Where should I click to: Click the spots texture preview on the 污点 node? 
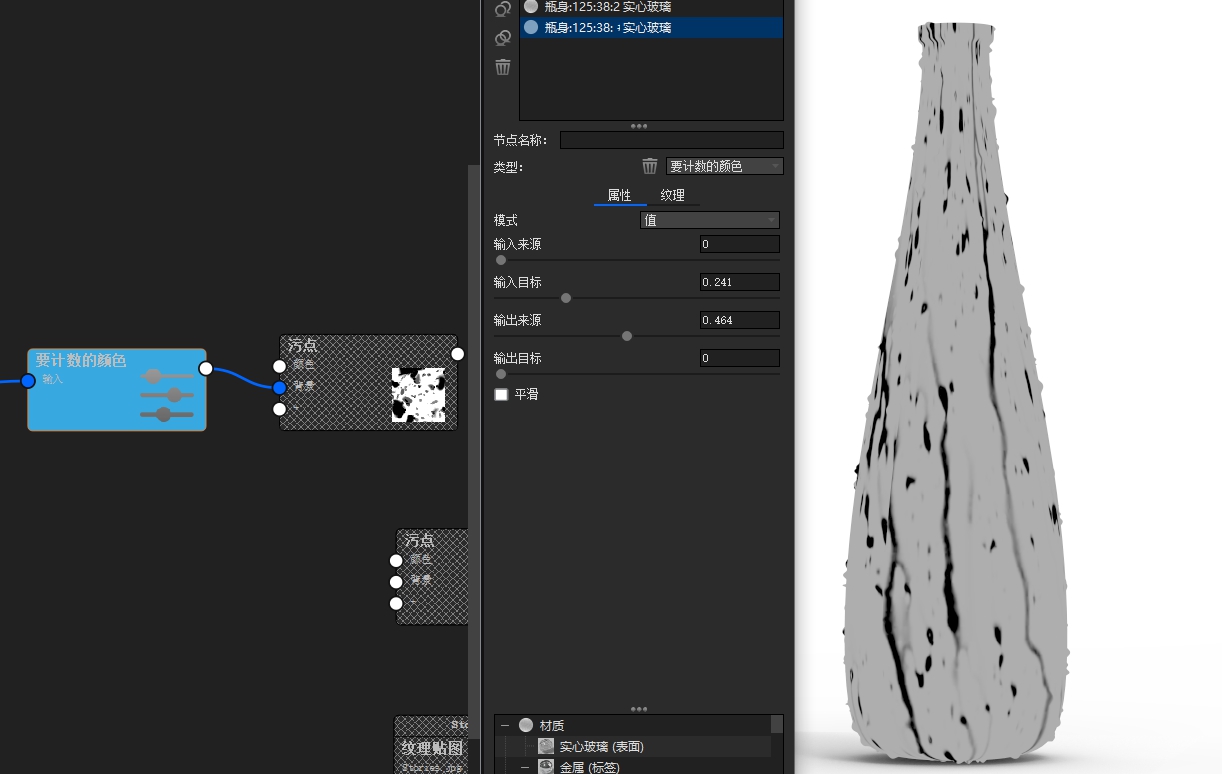pos(420,393)
